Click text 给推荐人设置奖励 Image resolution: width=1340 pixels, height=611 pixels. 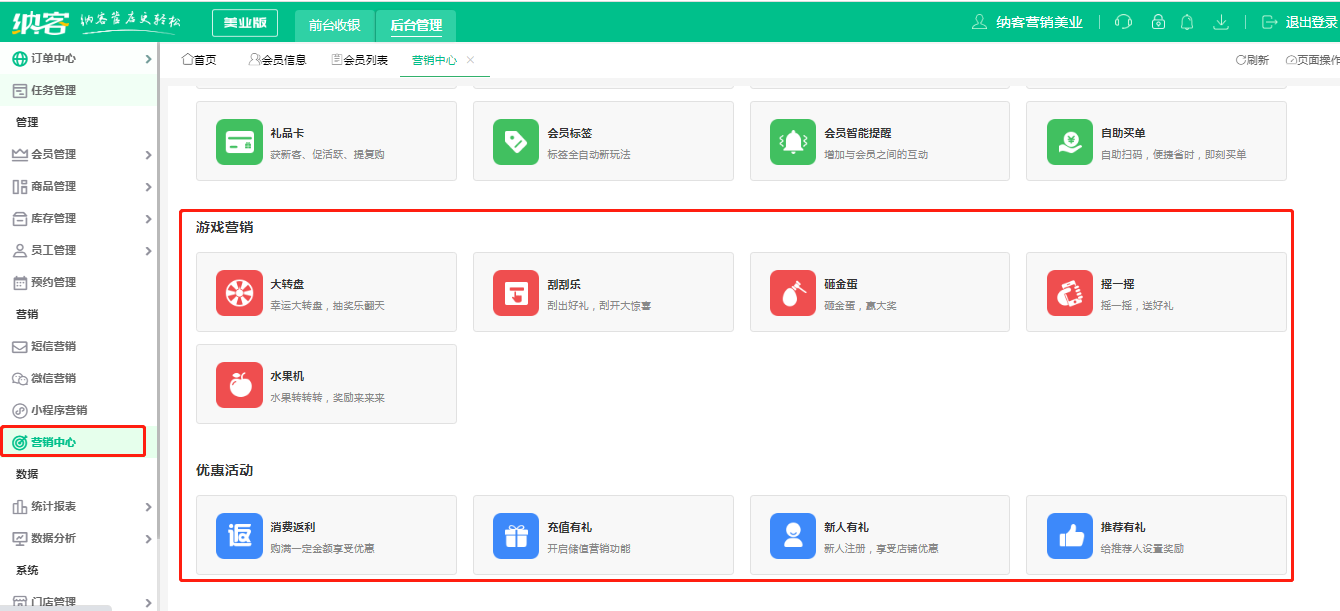[x=1143, y=548]
